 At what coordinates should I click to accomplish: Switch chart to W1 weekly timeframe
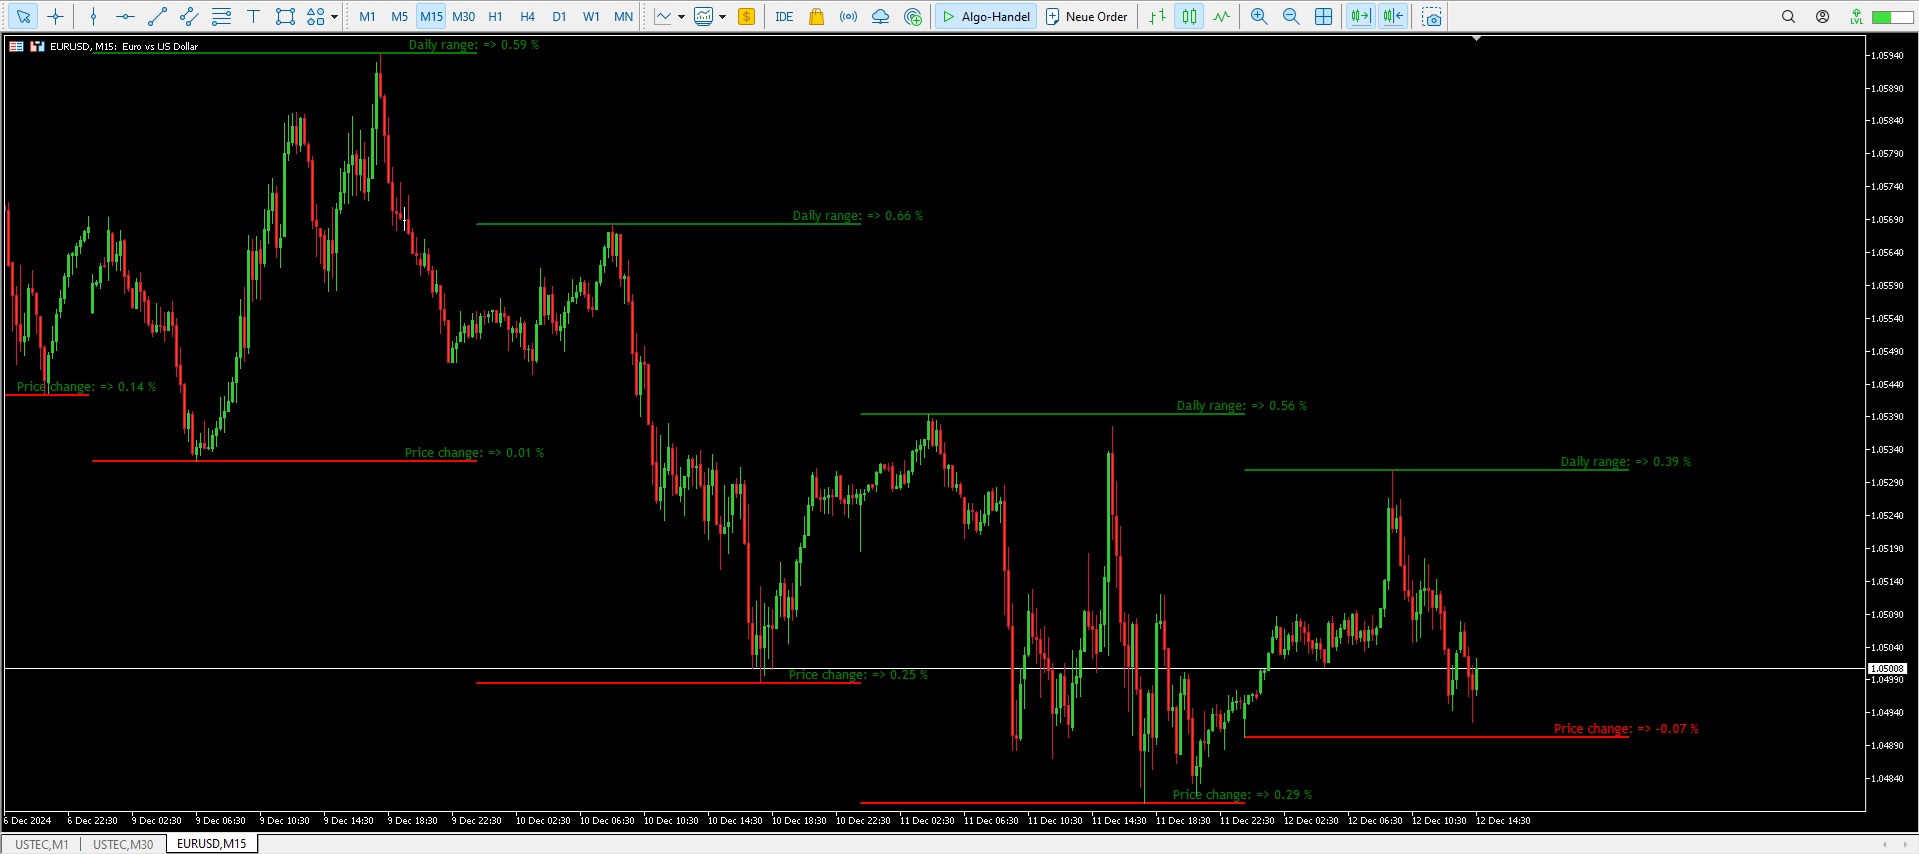coord(591,16)
